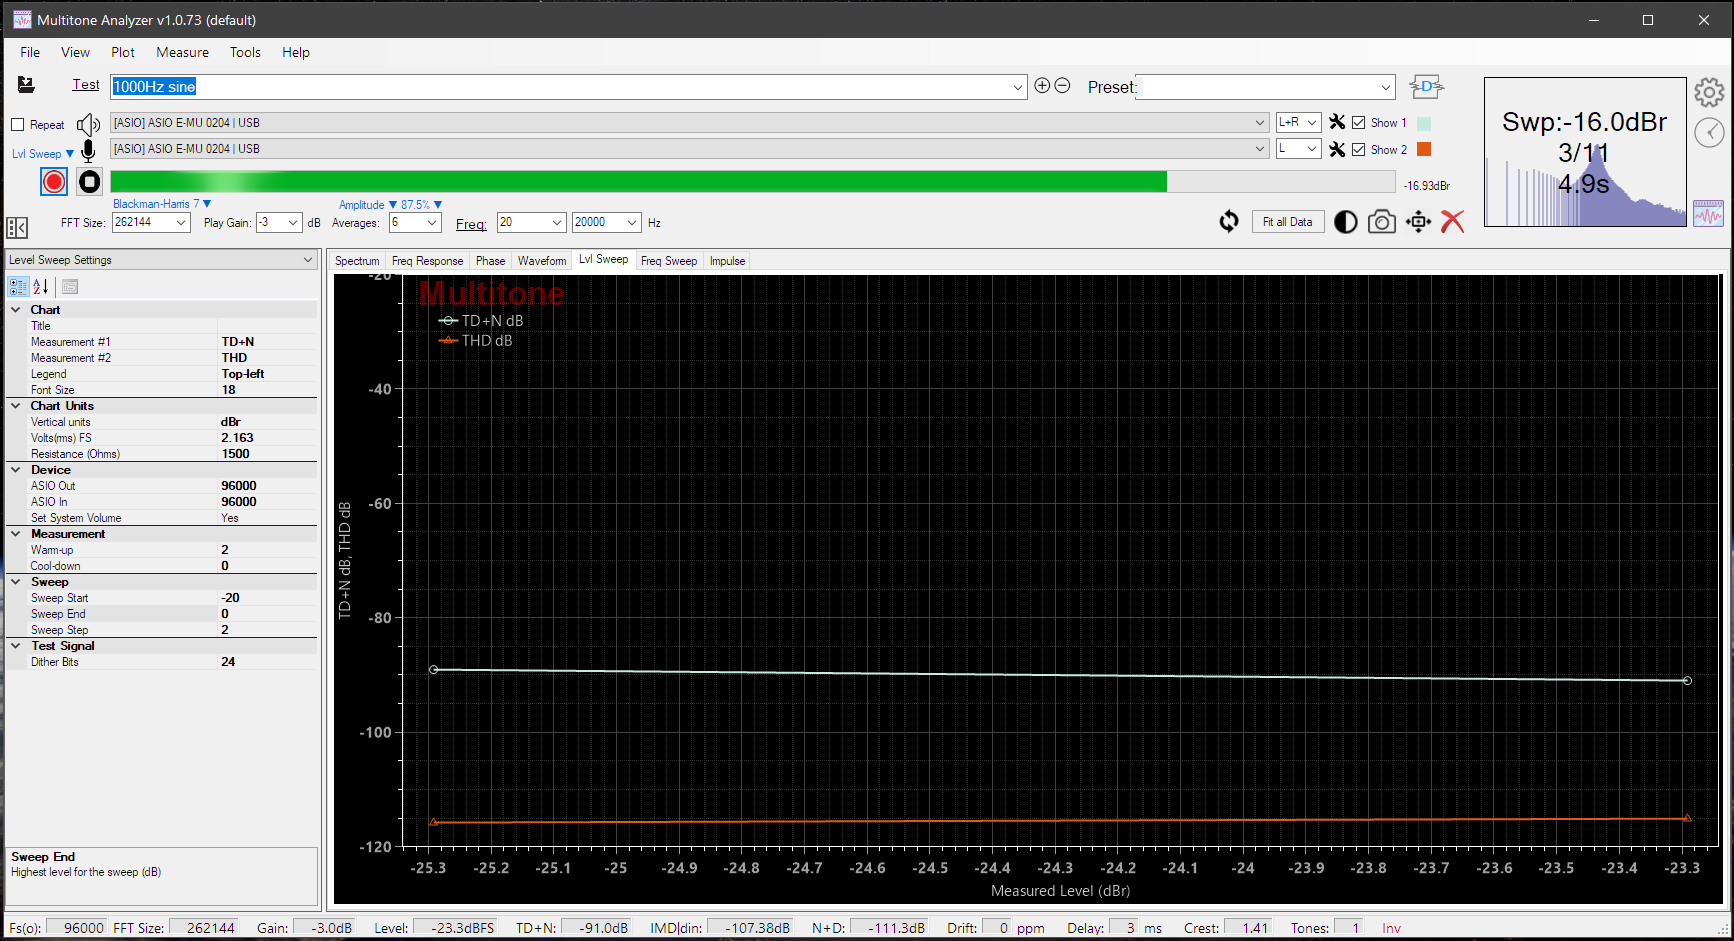Open the settings gear icon
Image resolution: width=1734 pixels, height=941 pixels.
1709,93
